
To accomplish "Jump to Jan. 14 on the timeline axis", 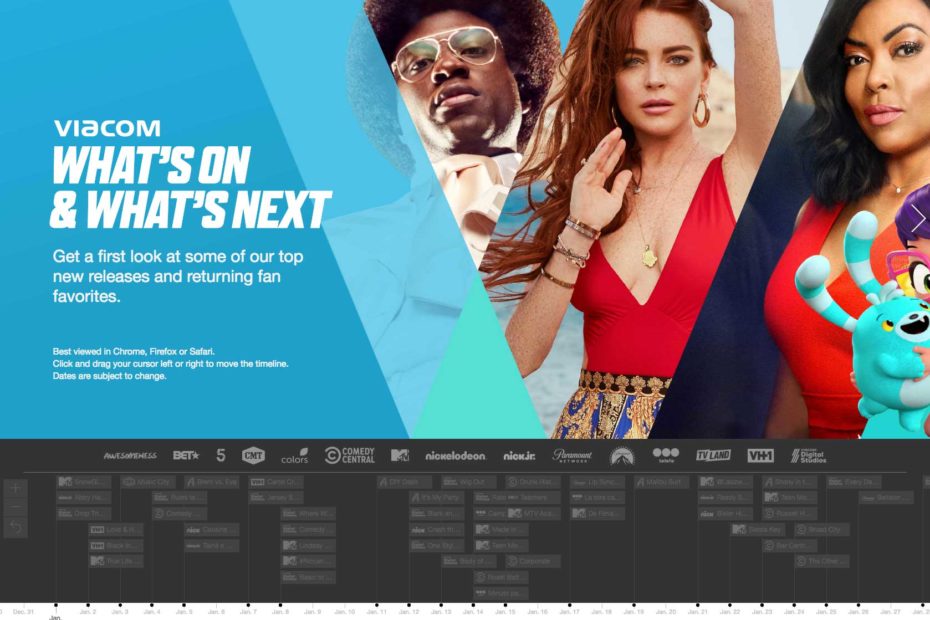I will tap(473, 611).
